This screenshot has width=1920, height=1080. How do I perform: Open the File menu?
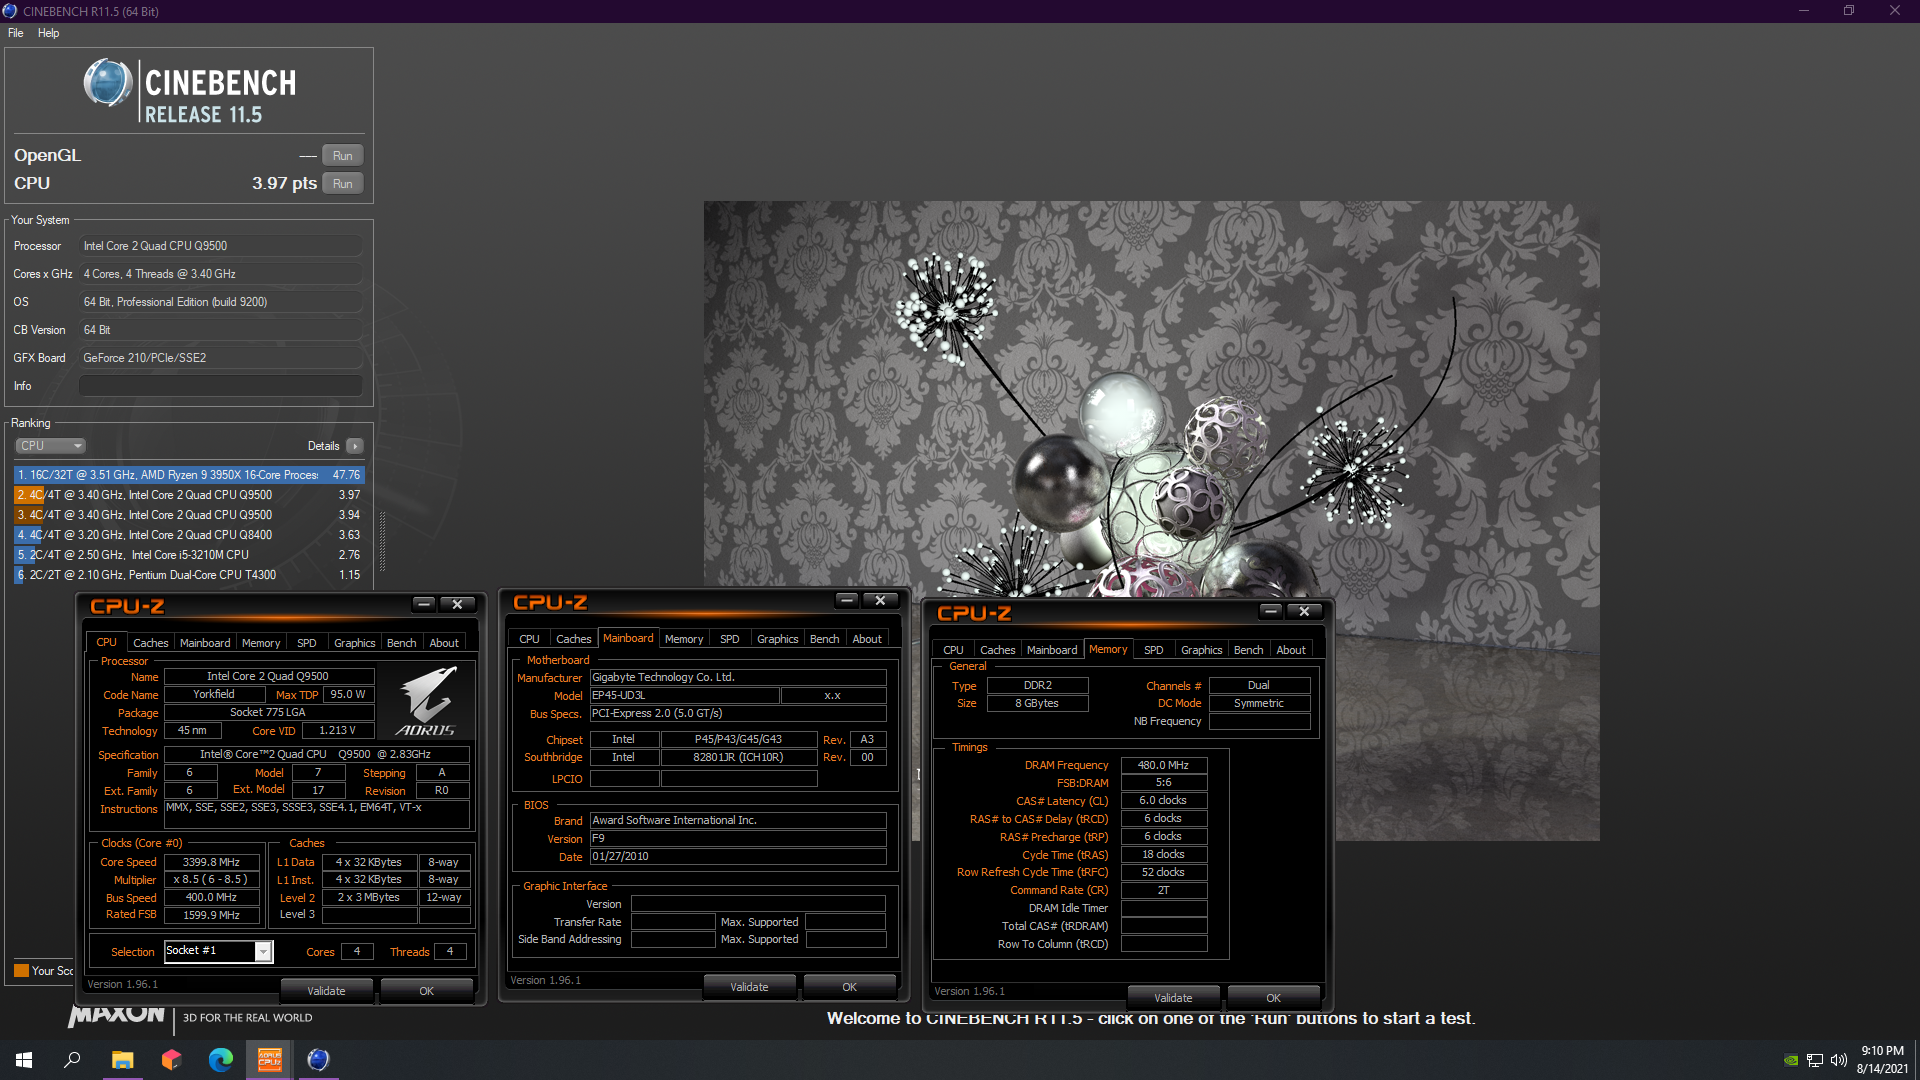16,33
